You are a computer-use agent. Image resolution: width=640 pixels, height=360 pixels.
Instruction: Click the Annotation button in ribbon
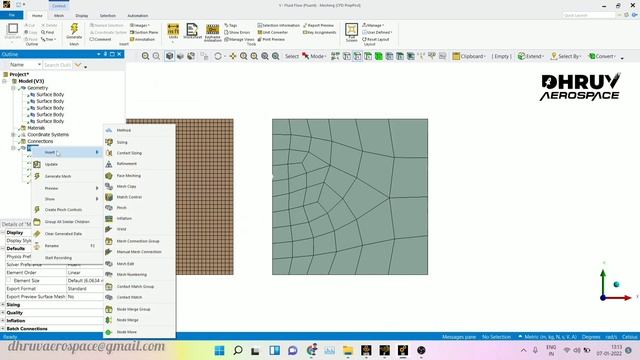pos(142,40)
